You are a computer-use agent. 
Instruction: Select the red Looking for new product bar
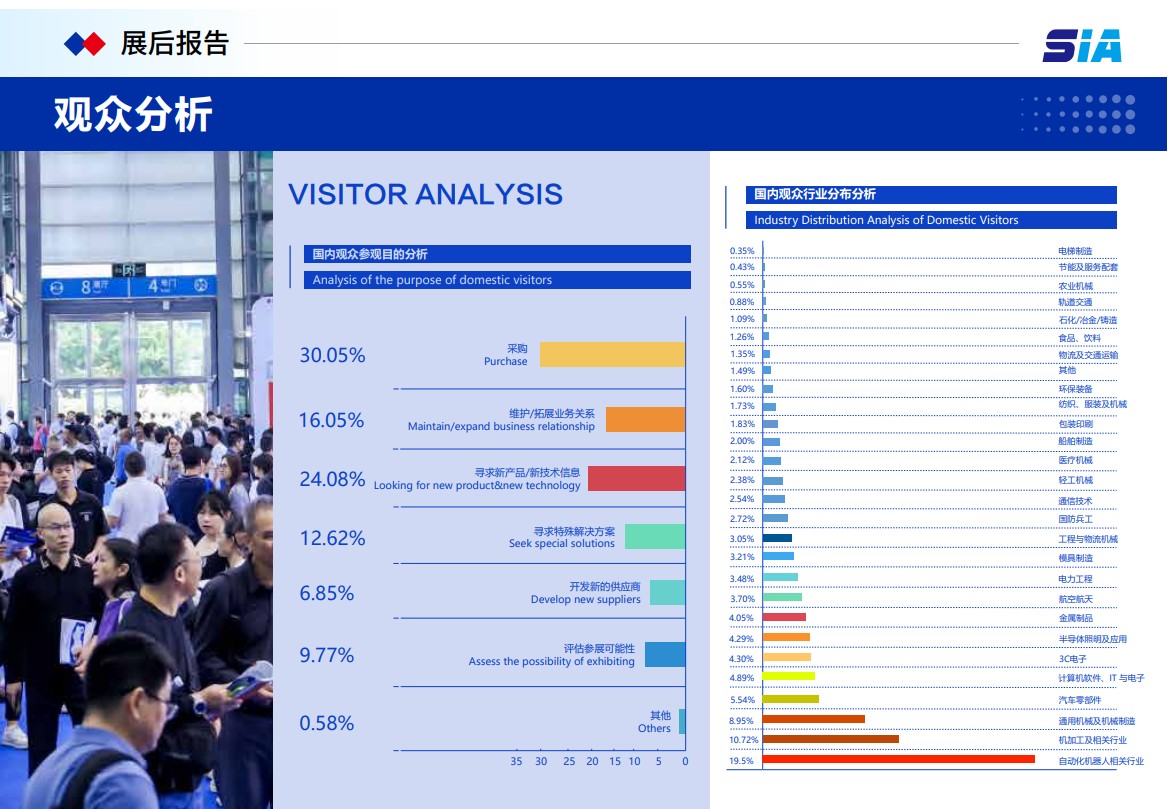click(636, 478)
